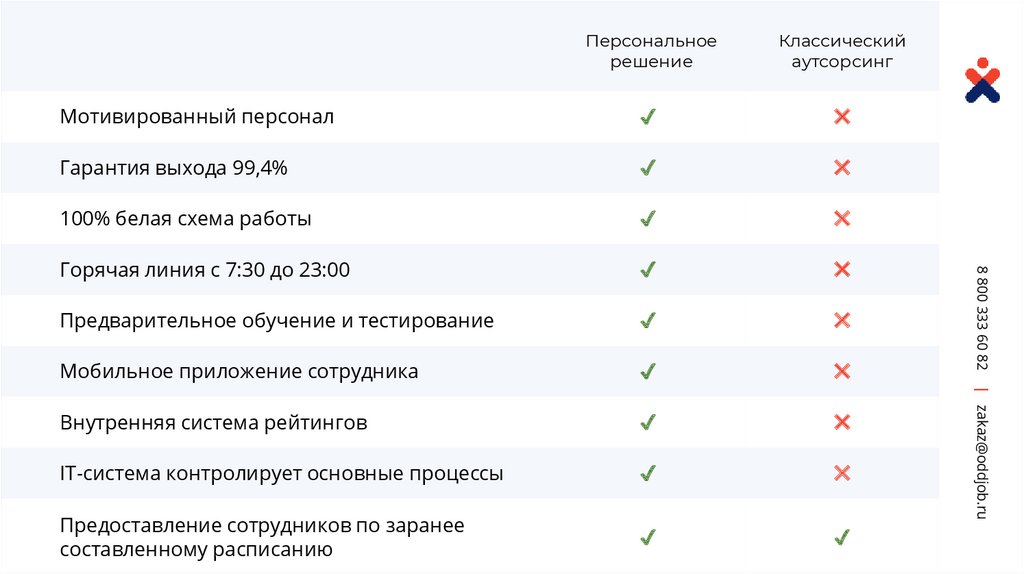
Task: Click red cross for Внутренняя система рейтингов
Action: point(842,422)
